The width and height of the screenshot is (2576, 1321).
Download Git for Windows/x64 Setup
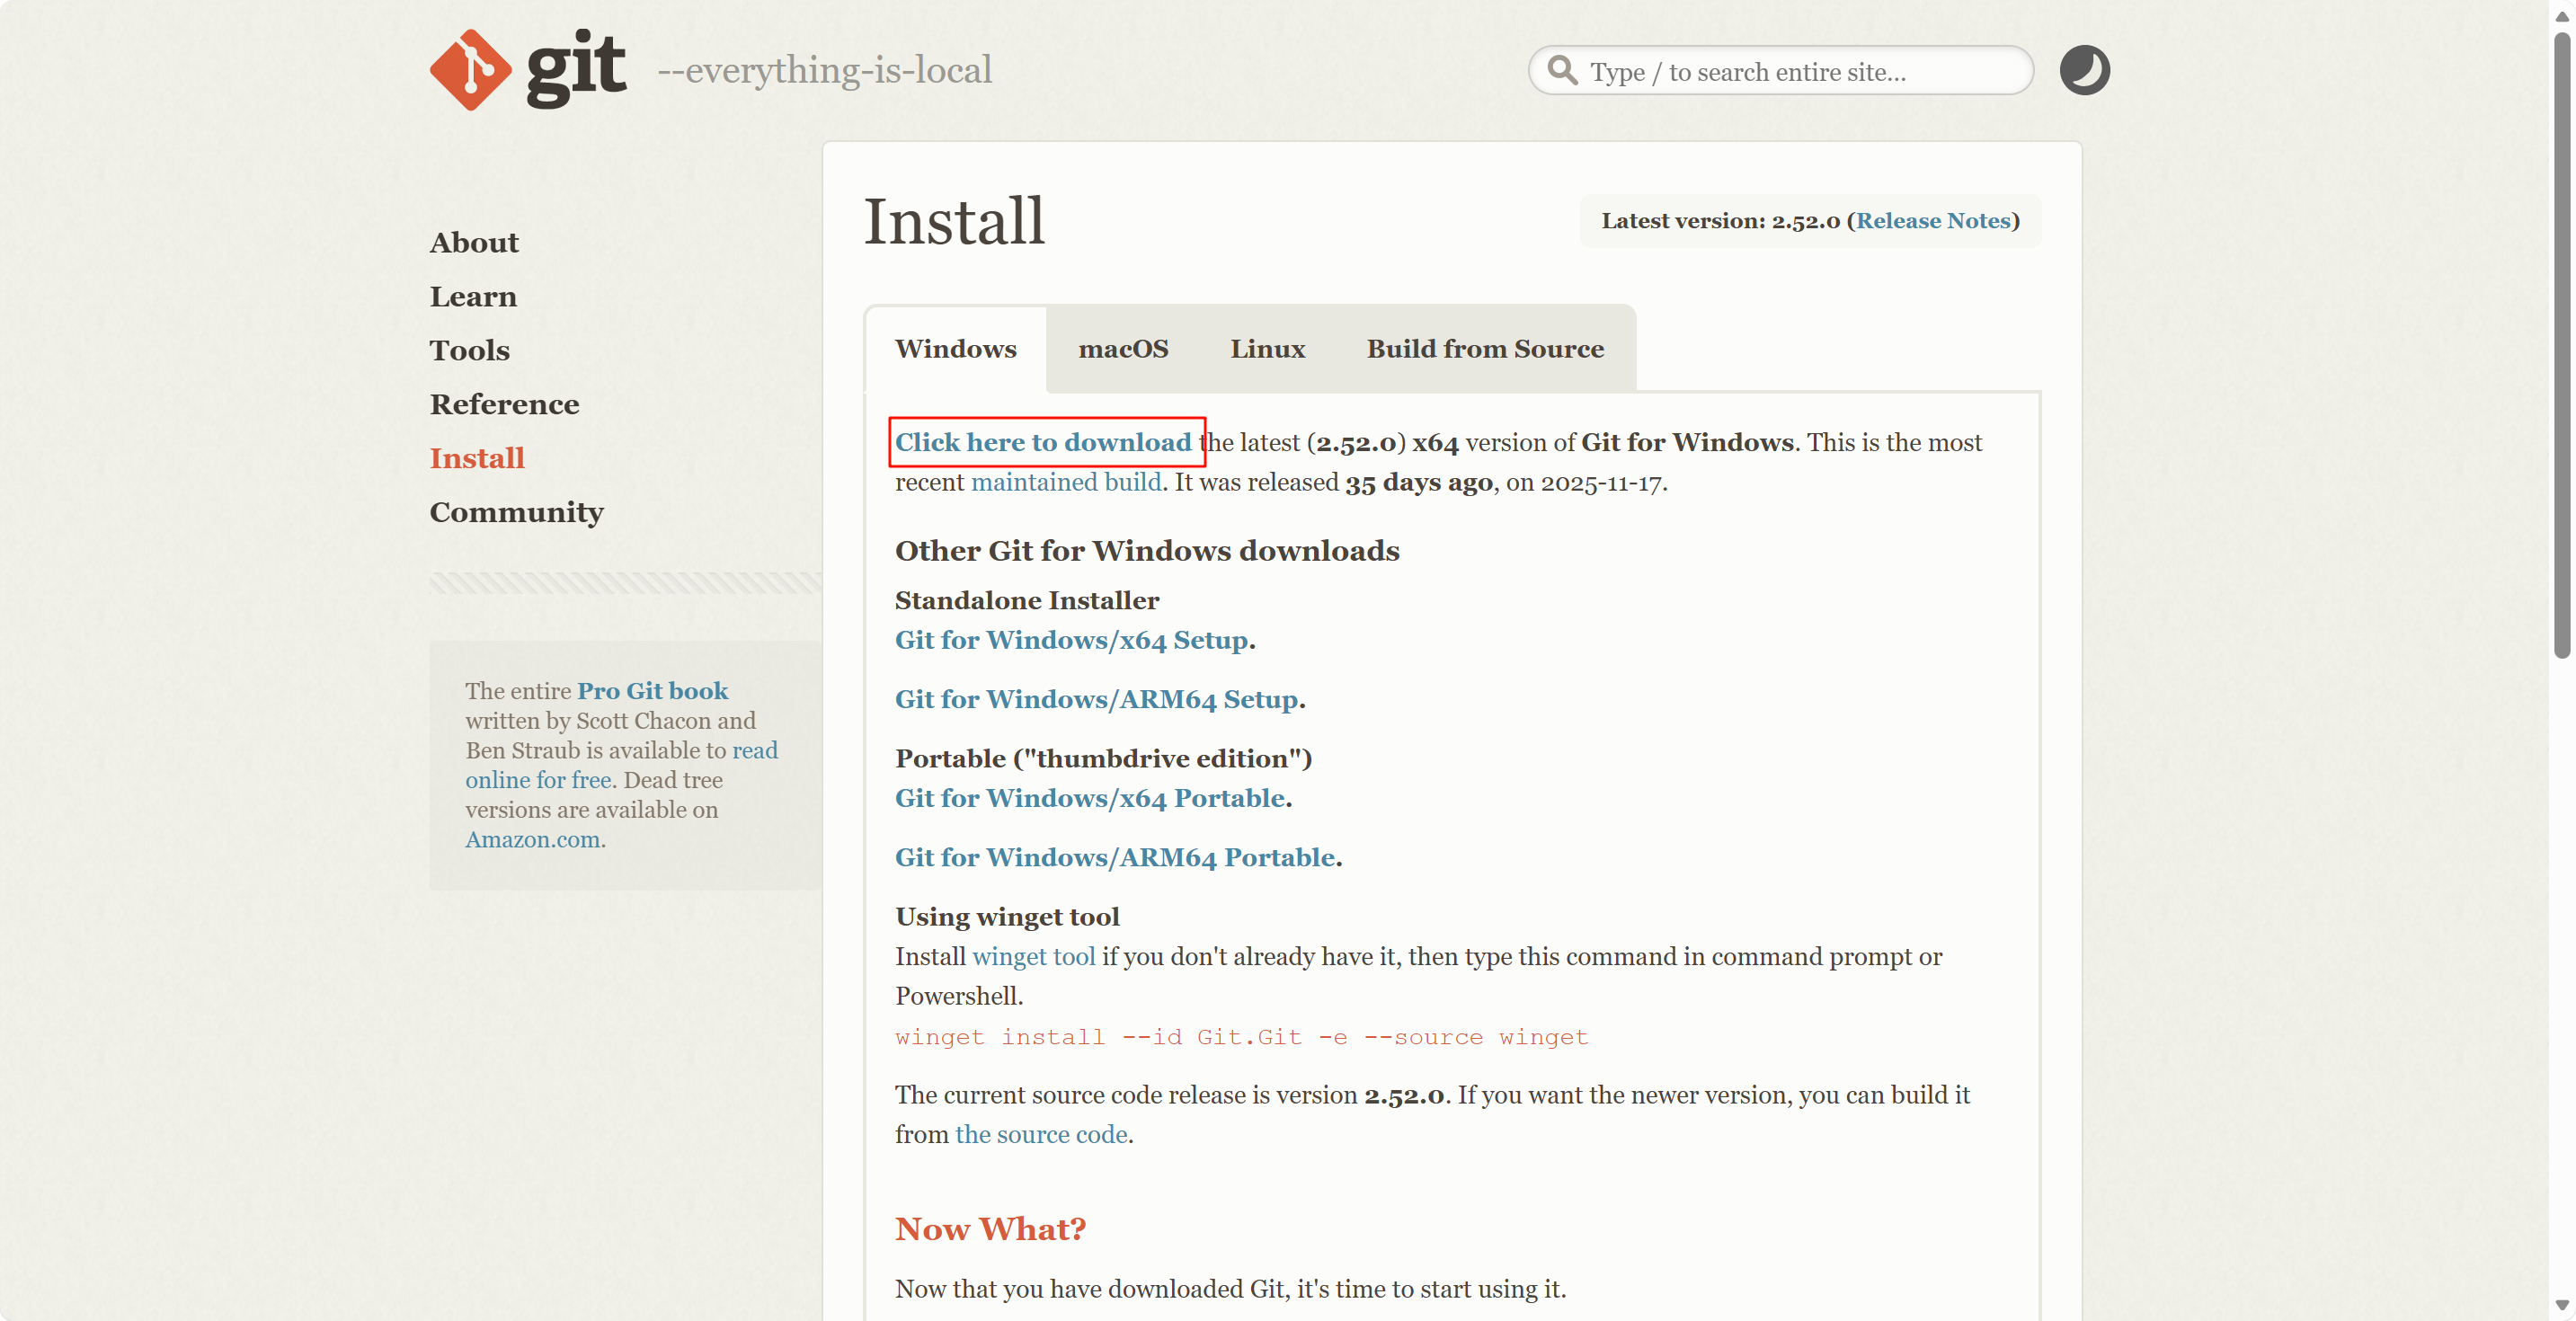tap(1071, 641)
